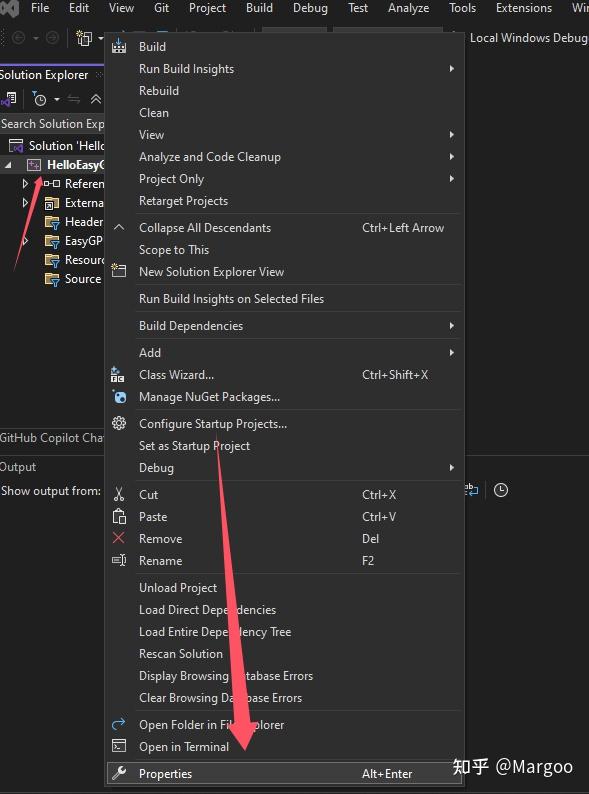Open the Extensions menu

[x=524, y=8]
